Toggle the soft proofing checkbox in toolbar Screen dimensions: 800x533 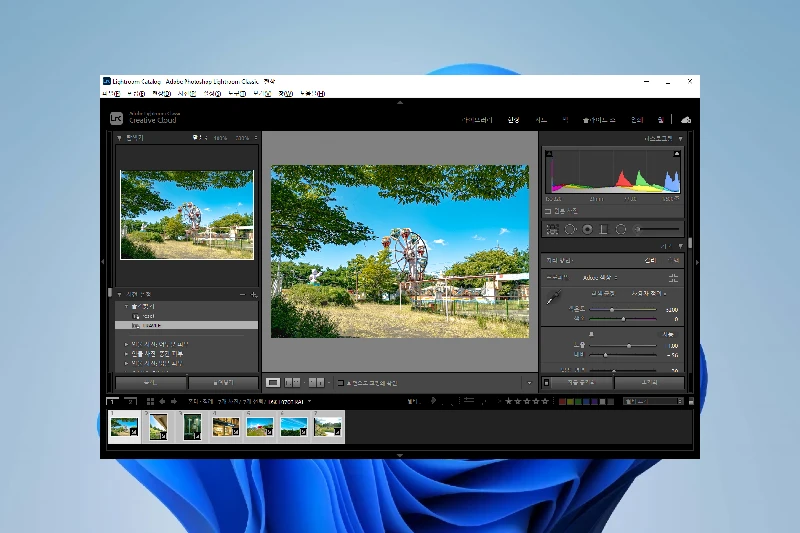pyautogui.click(x=340, y=382)
